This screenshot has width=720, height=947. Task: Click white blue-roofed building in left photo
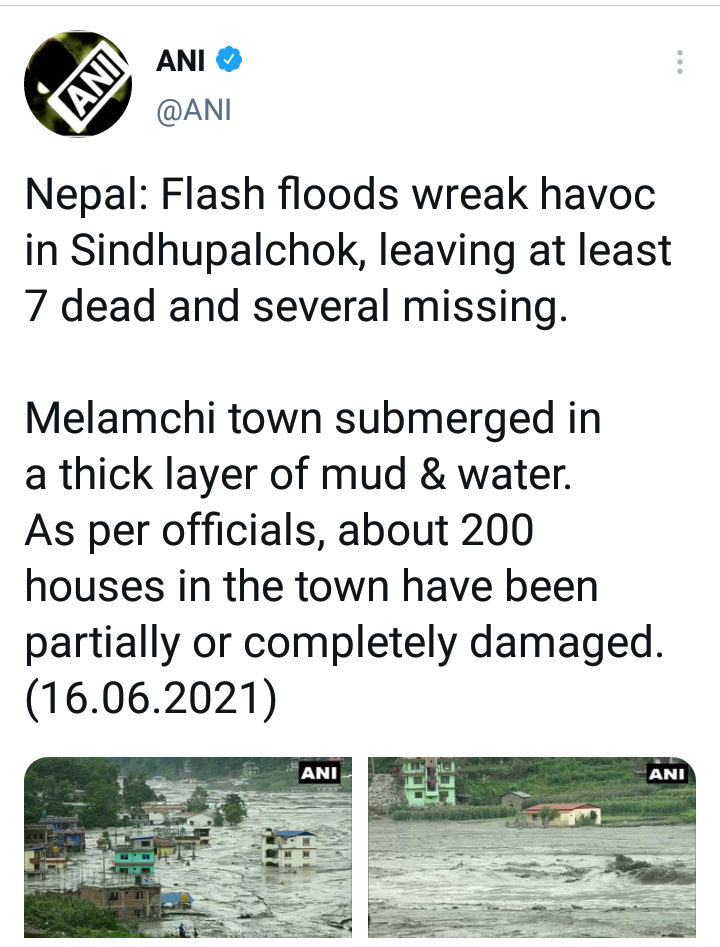[287, 846]
